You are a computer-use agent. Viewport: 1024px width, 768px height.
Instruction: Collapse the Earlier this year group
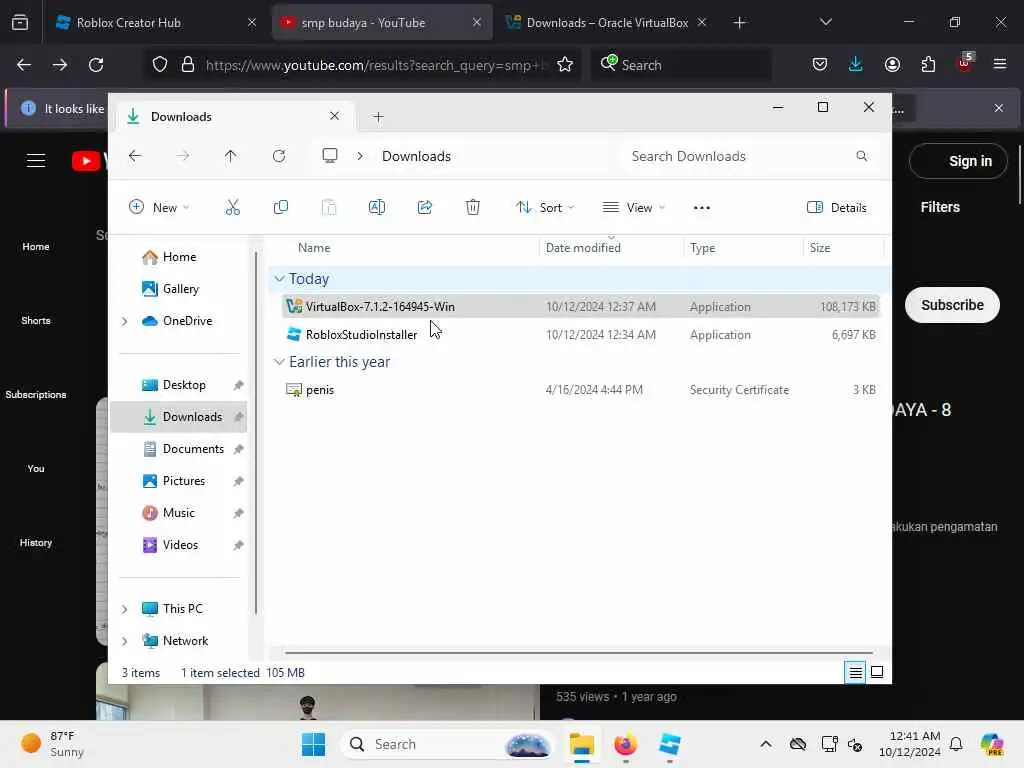pyautogui.click(x=280, y=362)
